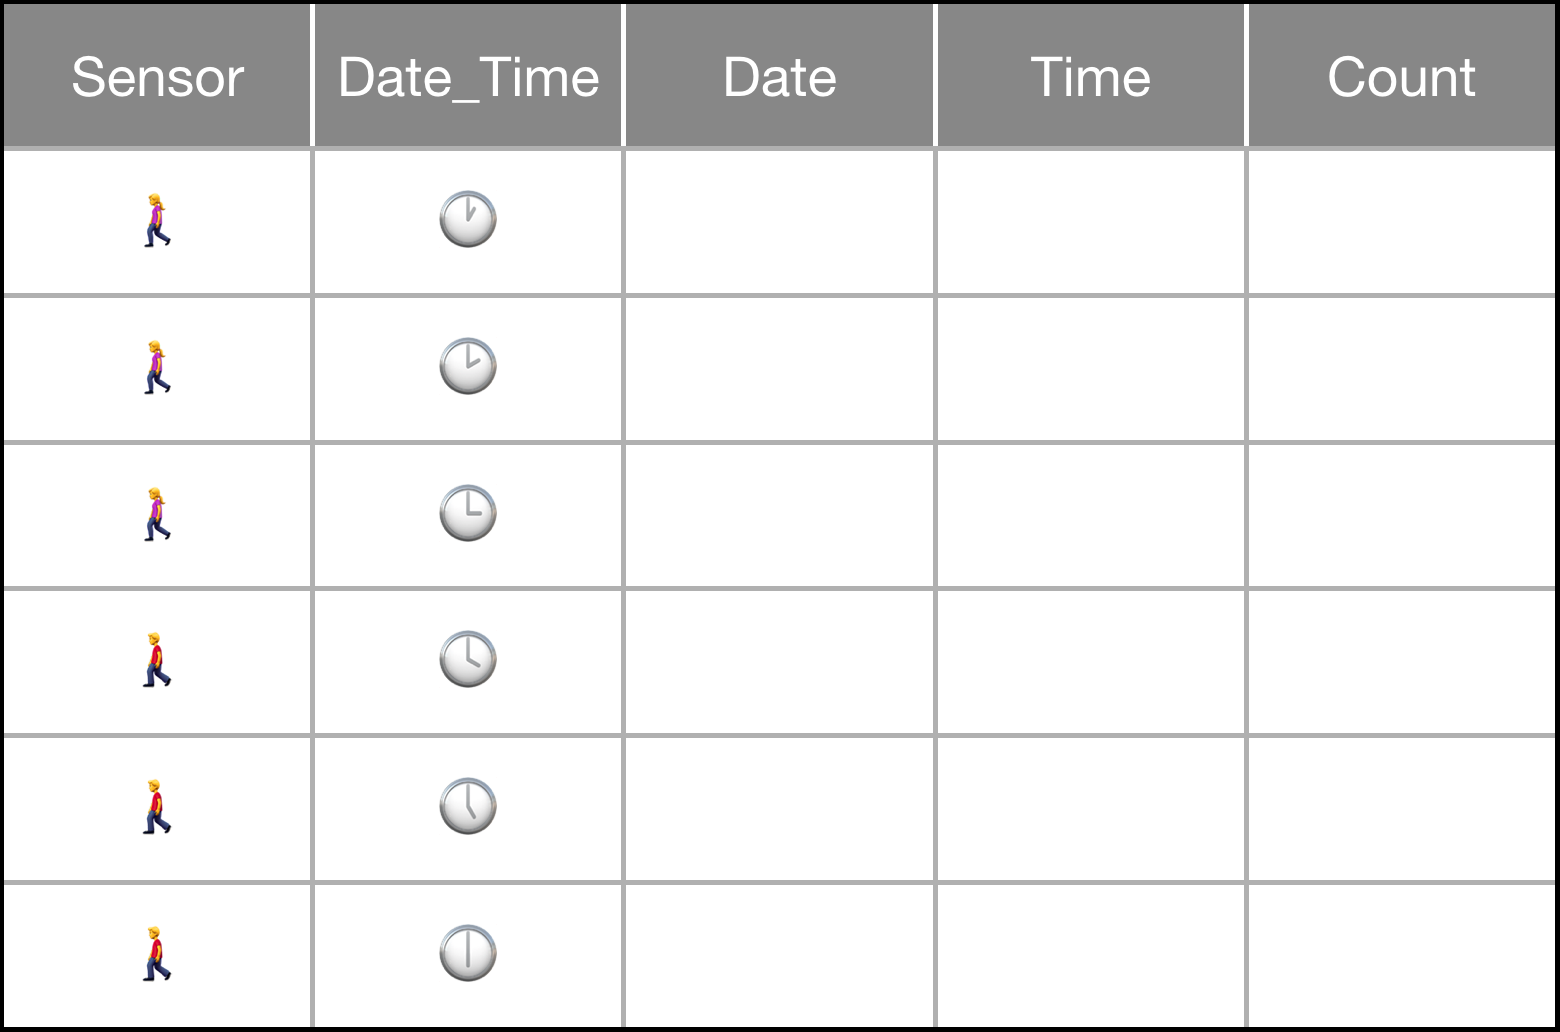Select the four o'clock clock icon
The width and height of the screenshot is (1560, 1032).
point(468,660)
